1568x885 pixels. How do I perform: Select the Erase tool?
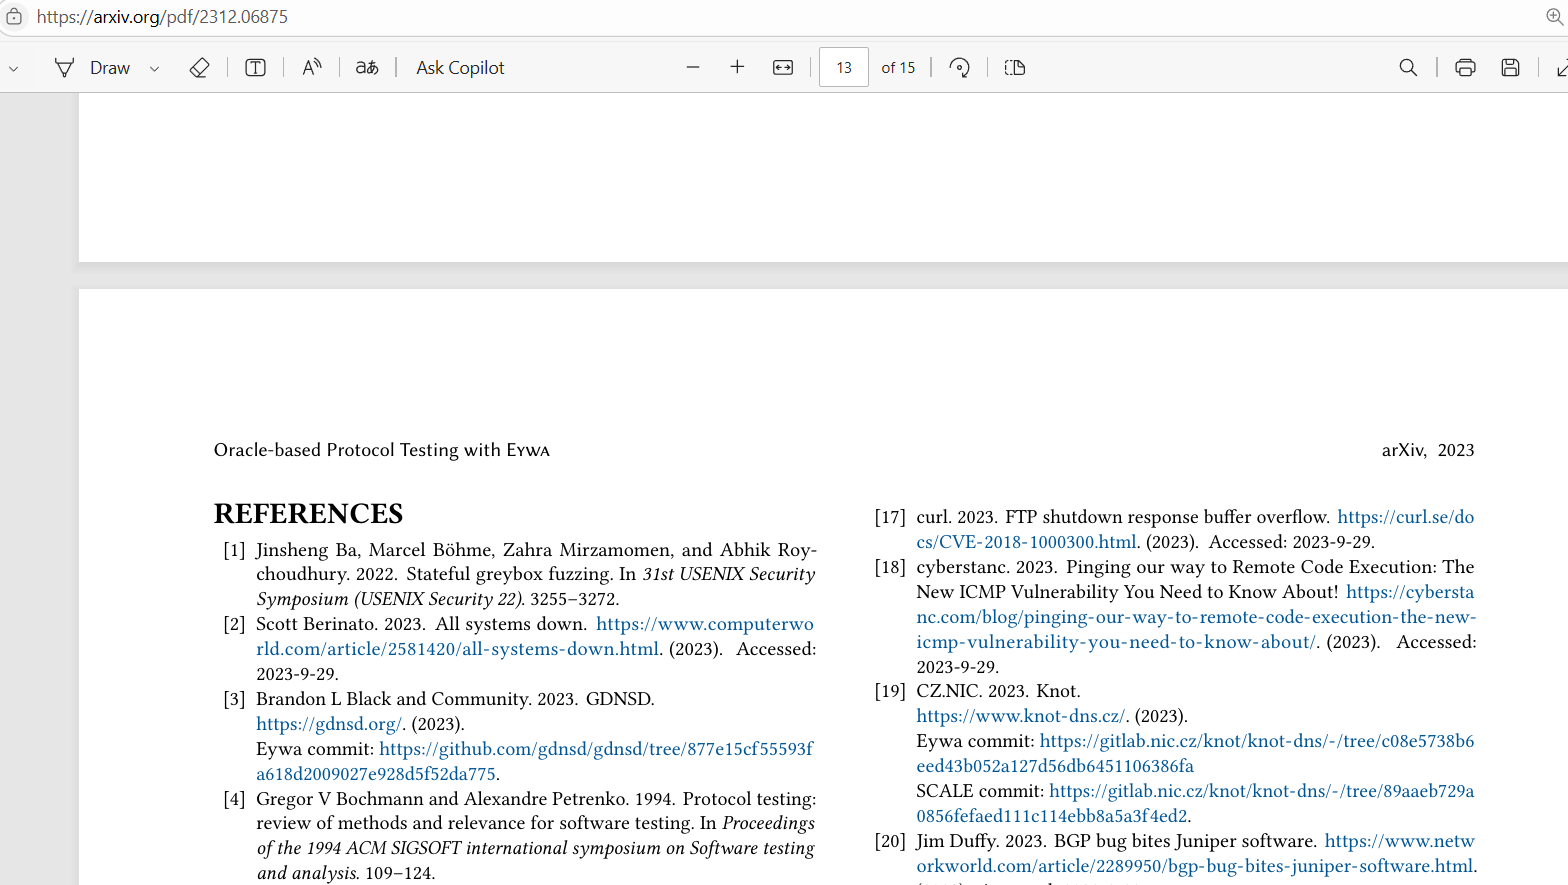[199, 67]
